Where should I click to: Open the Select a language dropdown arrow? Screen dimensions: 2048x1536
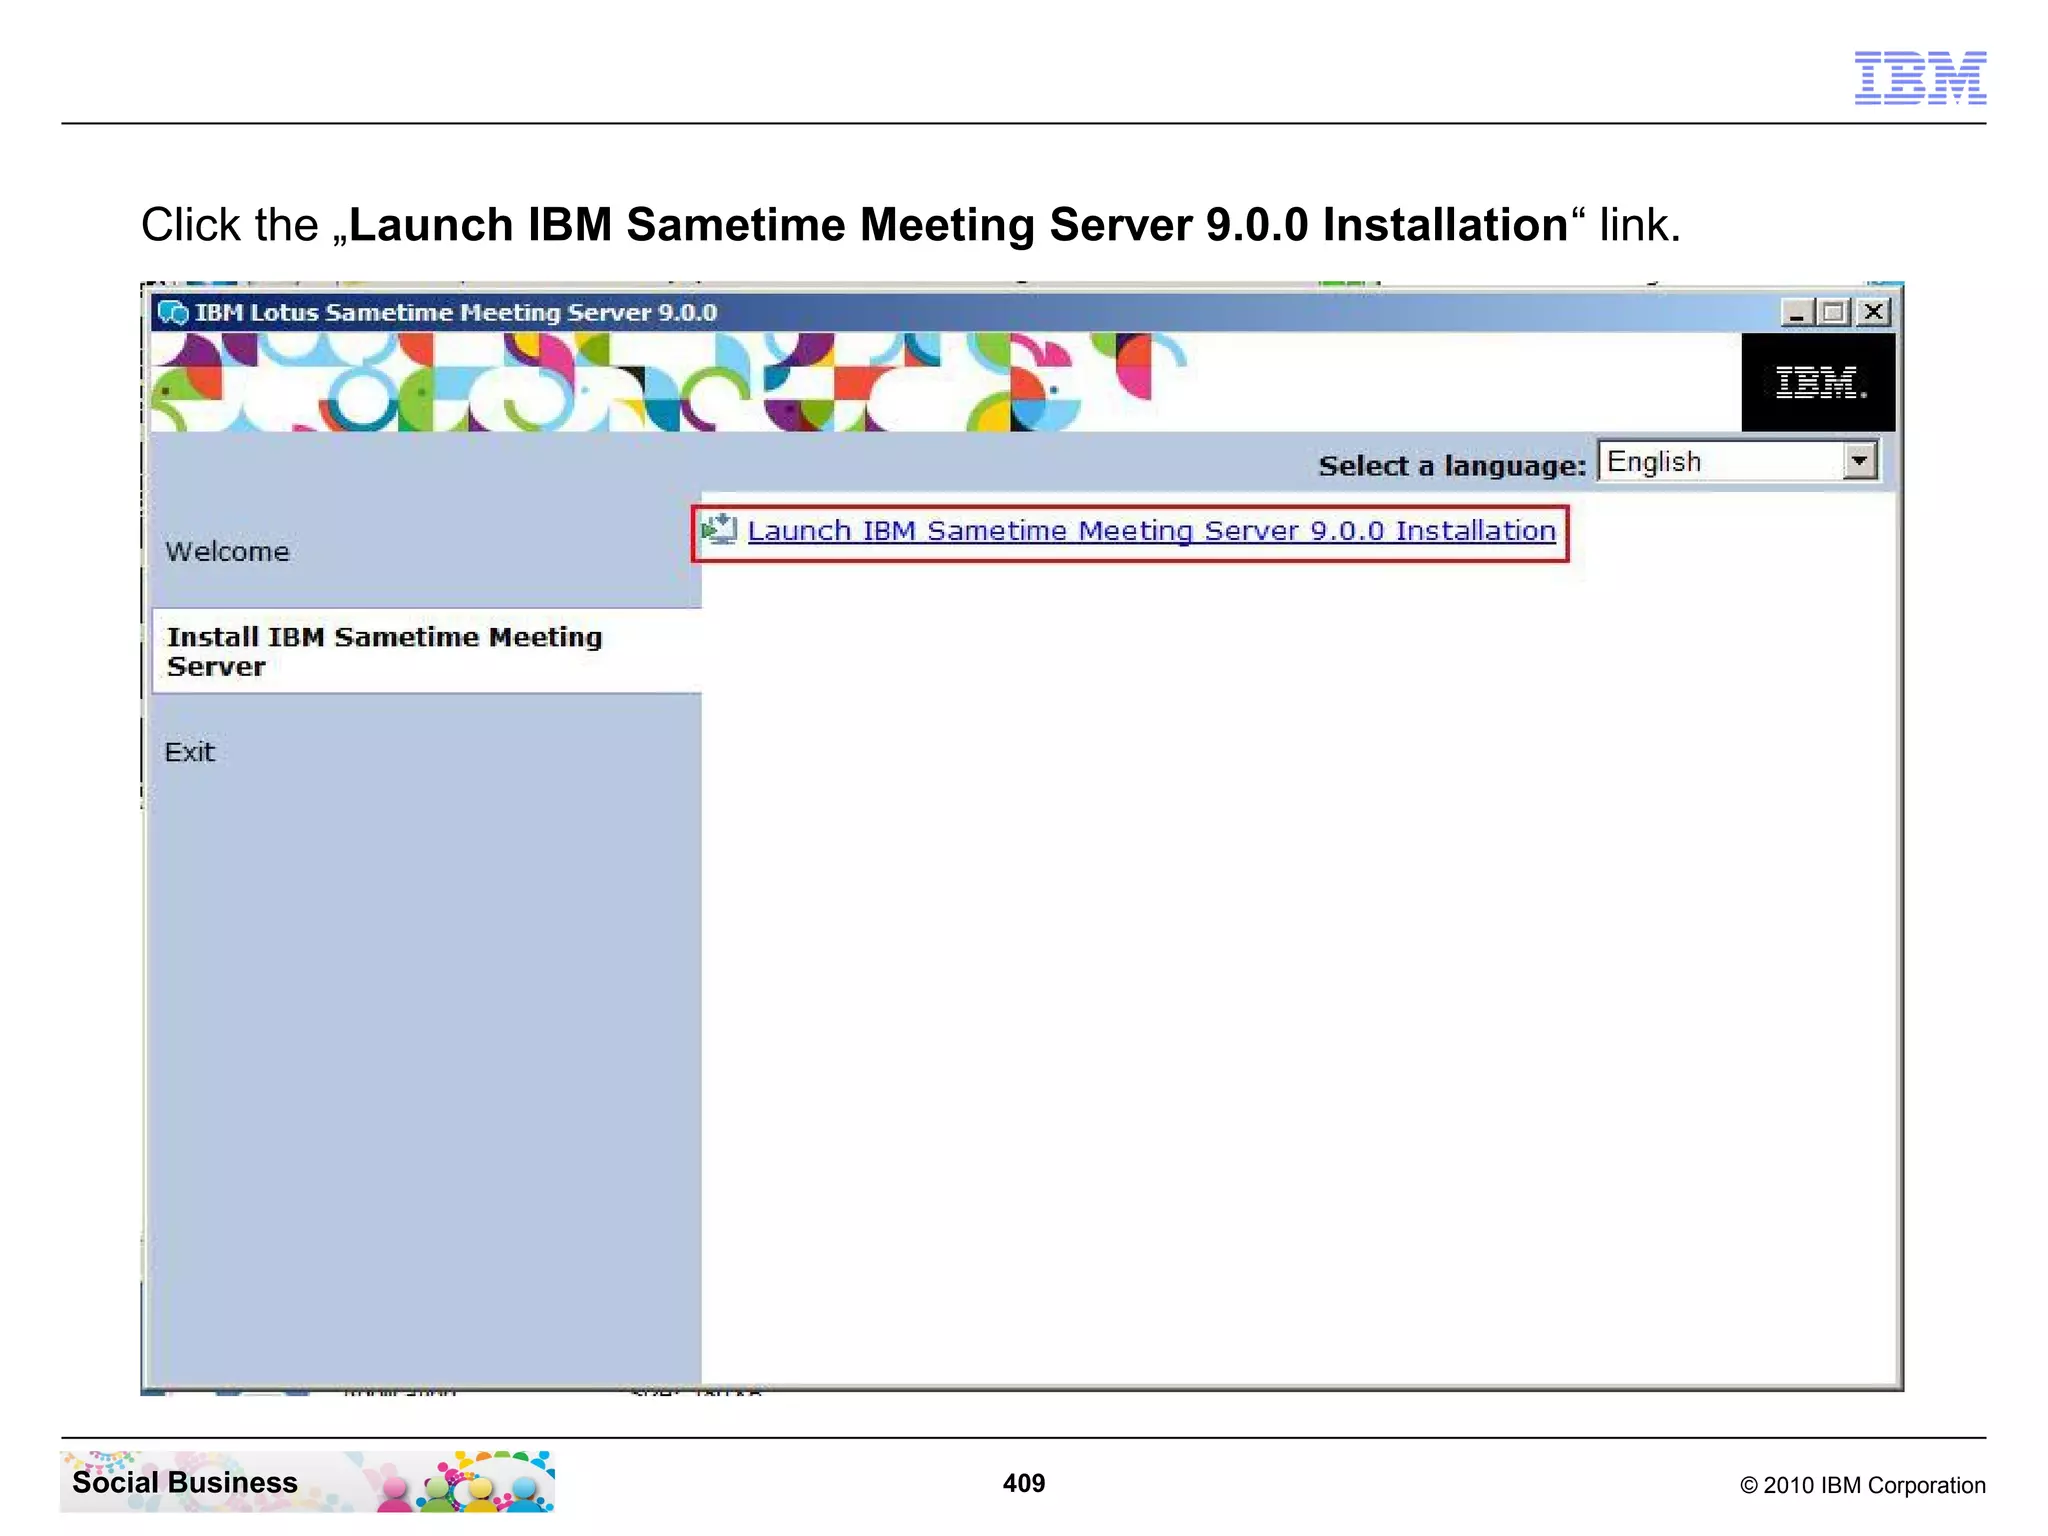tap(1859, 461)
